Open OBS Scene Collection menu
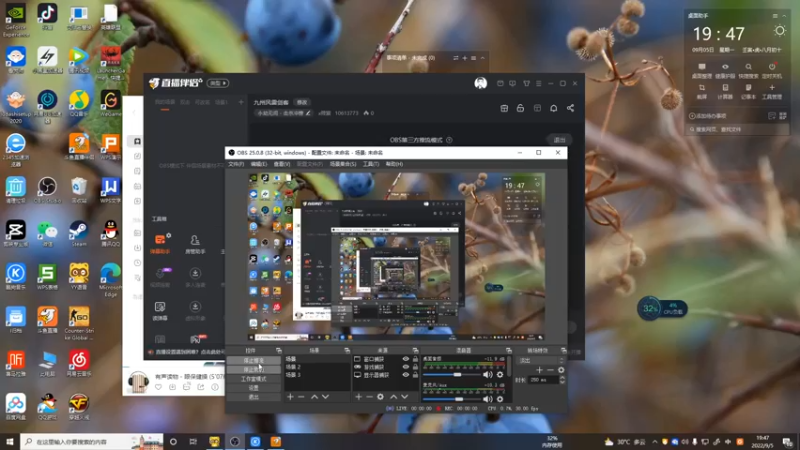800x450 pixels. tap(343, 164)
